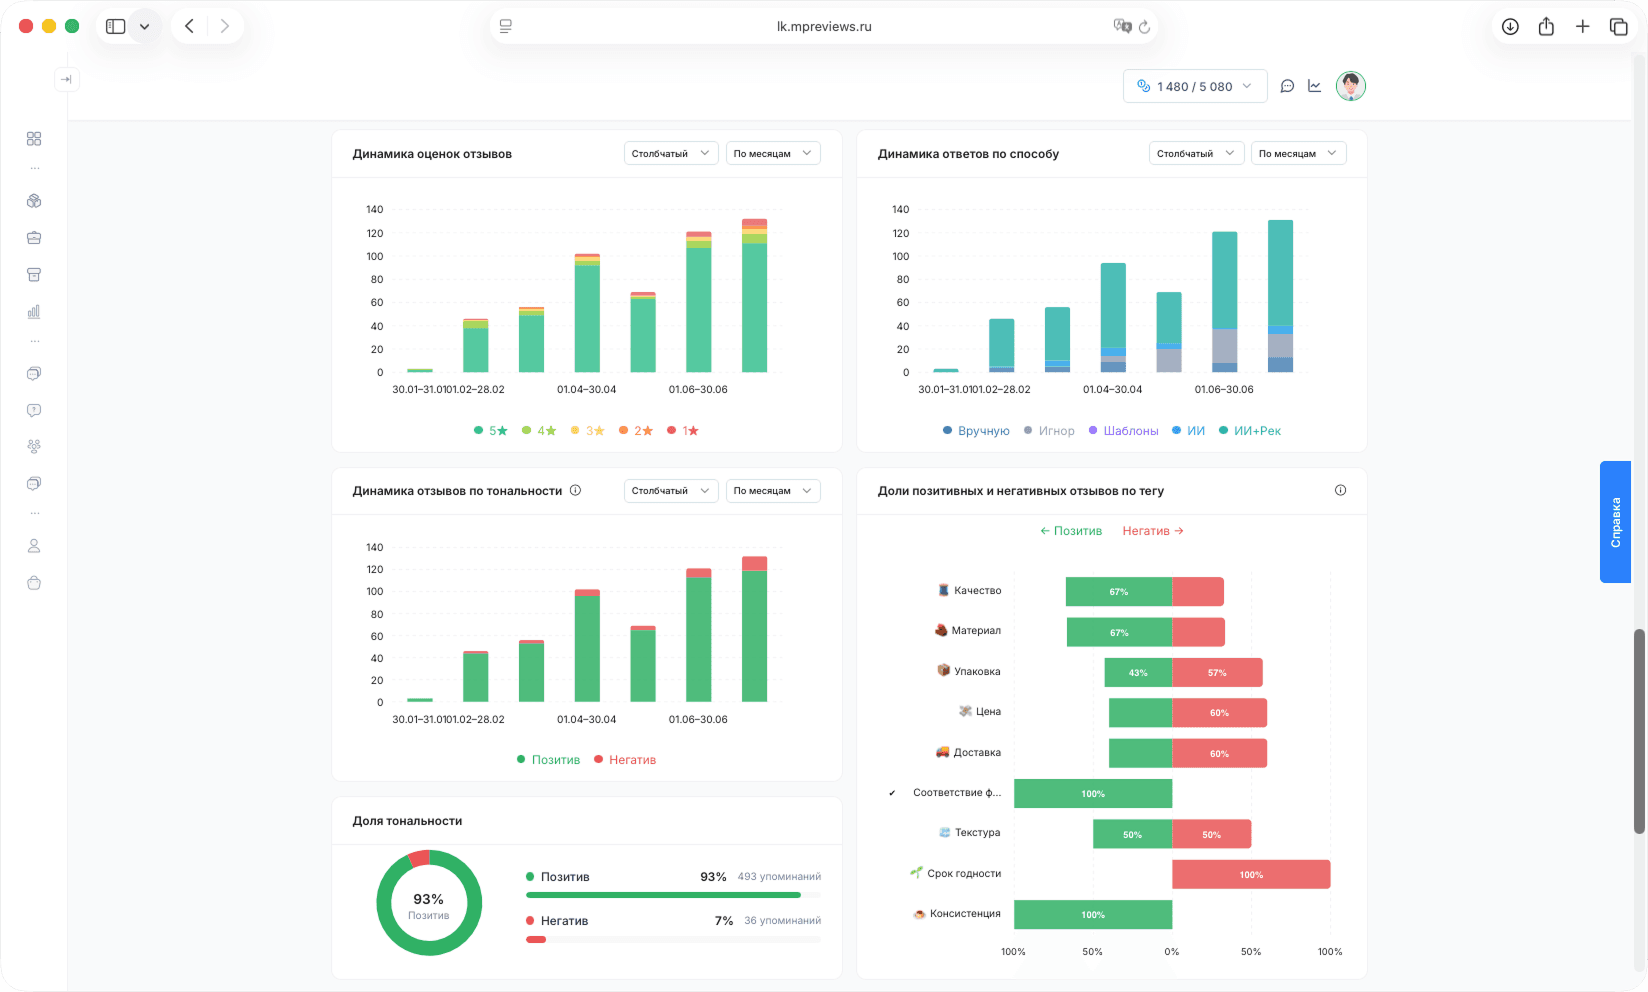Screen dimensions: 1648x992
Task: Click the Safari share icon
Action: coord(1547,27)
